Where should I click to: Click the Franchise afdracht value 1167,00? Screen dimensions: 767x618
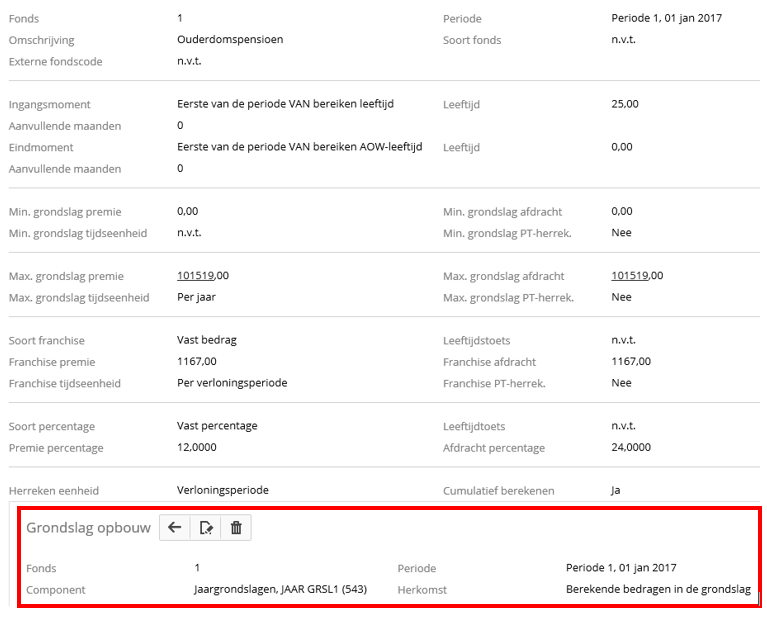631,361
